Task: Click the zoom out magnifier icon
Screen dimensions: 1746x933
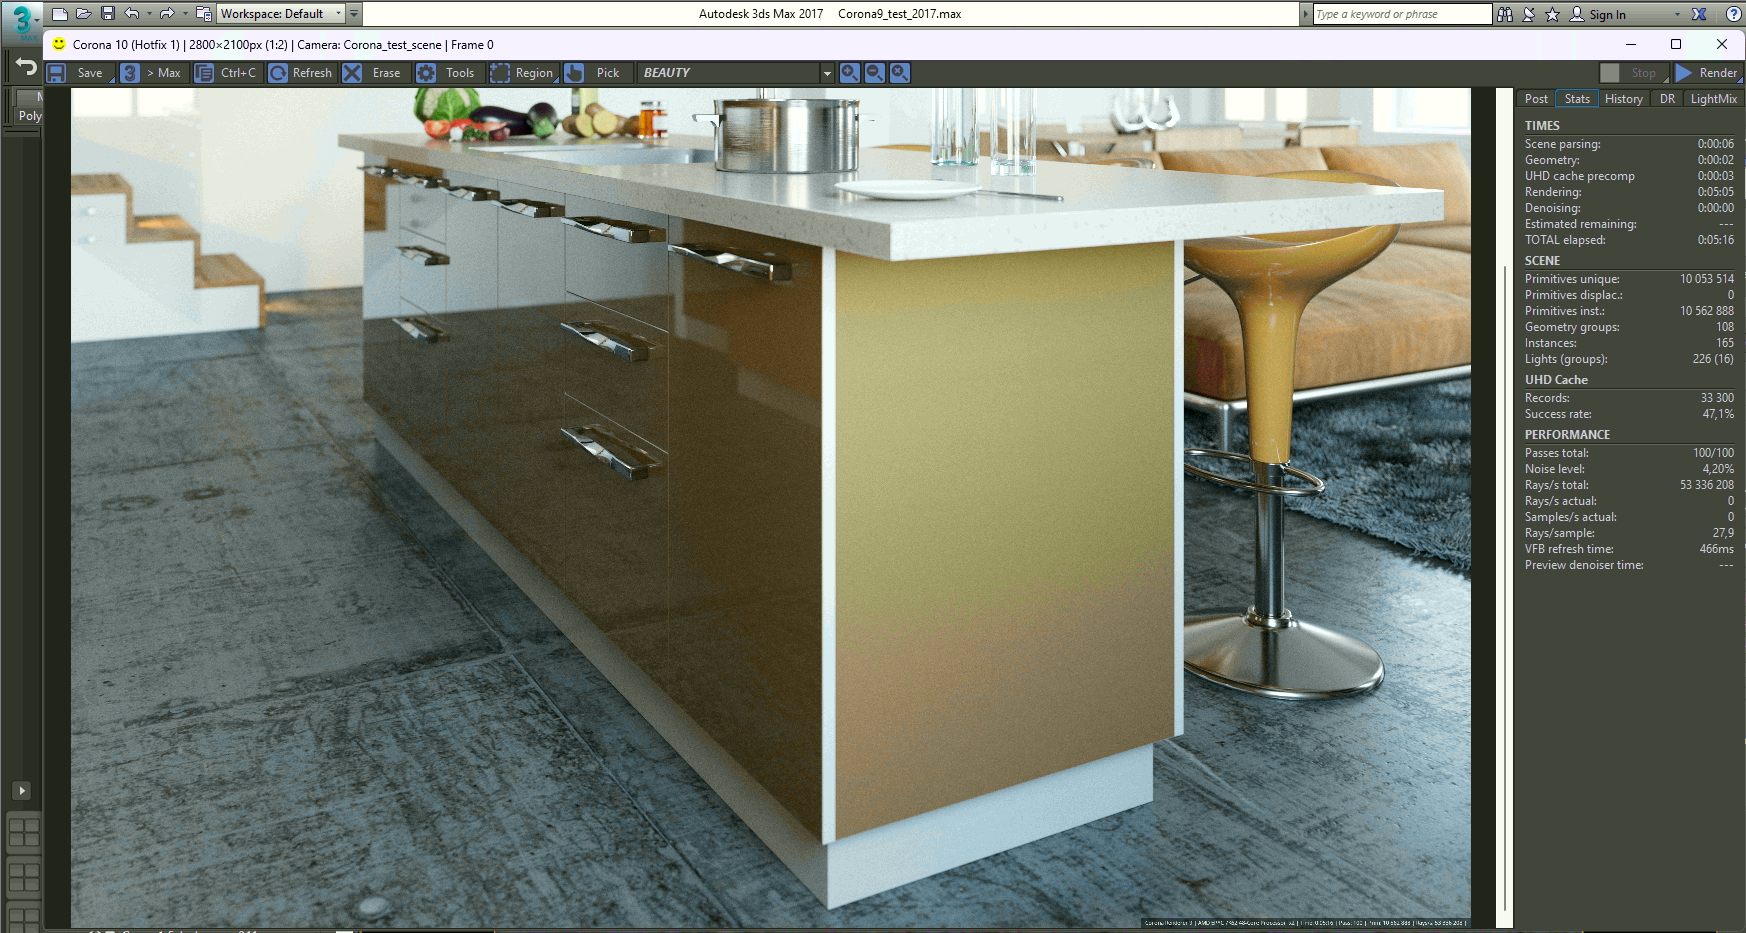Action: [x=875, y=73]
